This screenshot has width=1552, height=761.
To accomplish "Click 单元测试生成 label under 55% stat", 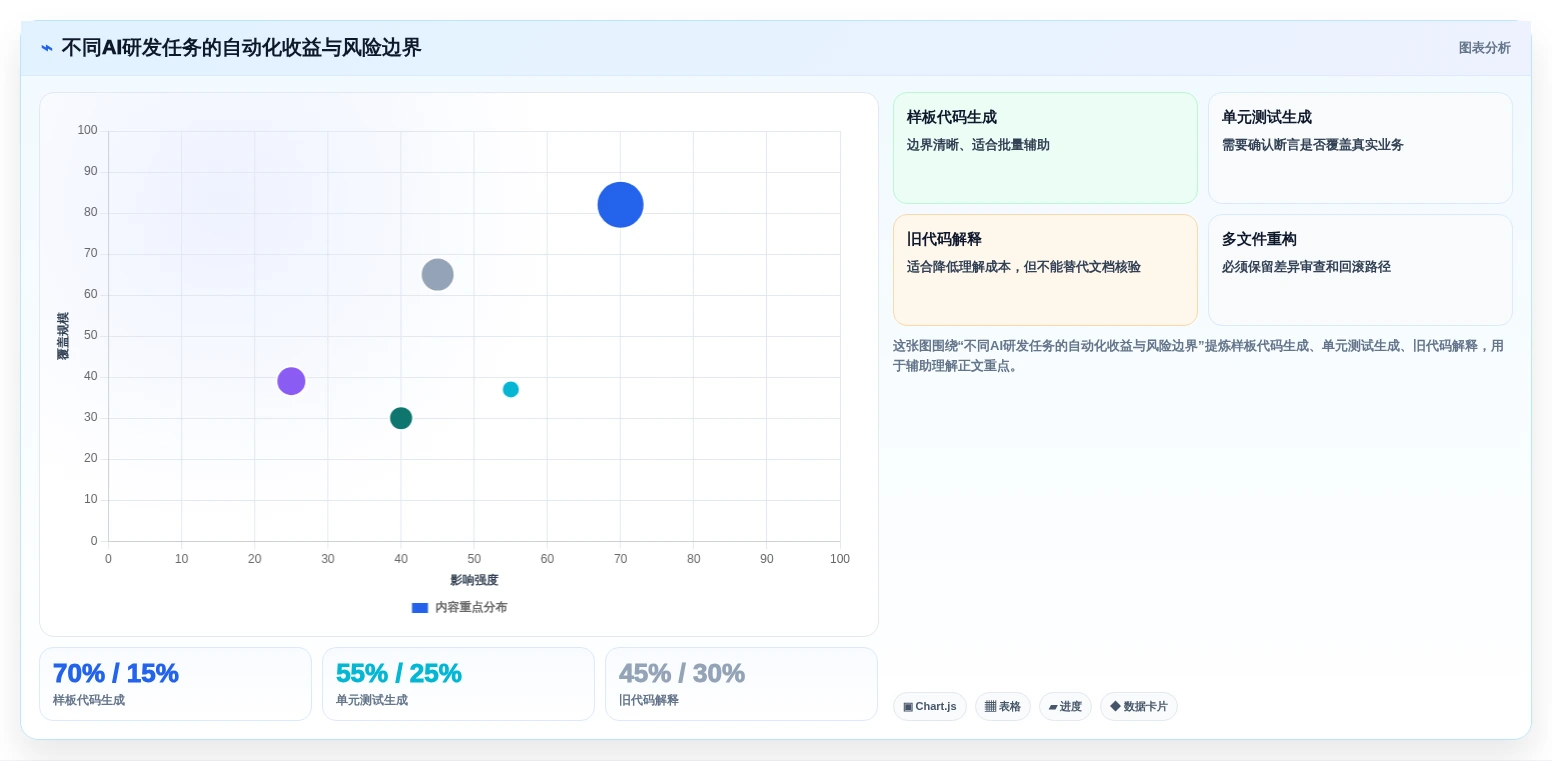I will click(372, 701).
